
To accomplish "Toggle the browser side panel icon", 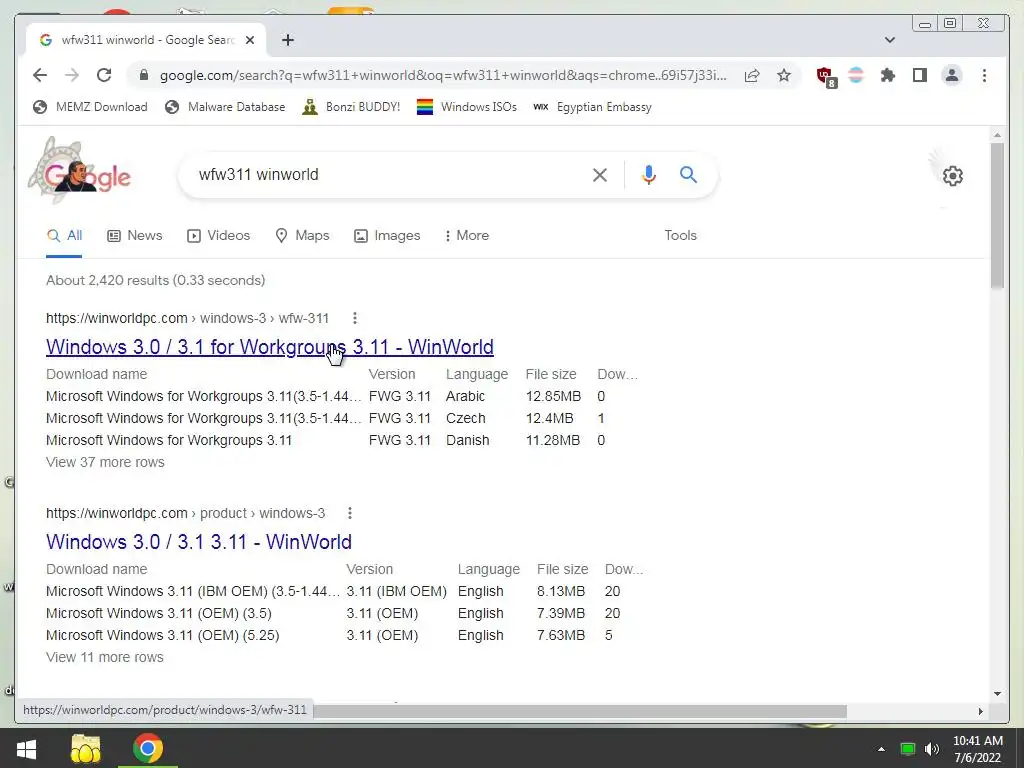I will tap(920, 75).
